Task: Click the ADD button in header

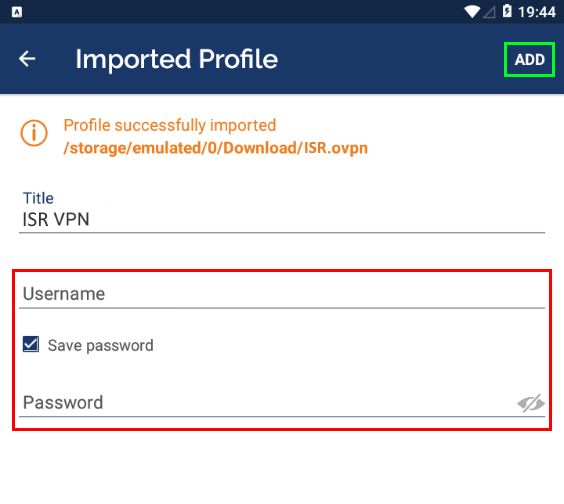Action: coord(529,59)
